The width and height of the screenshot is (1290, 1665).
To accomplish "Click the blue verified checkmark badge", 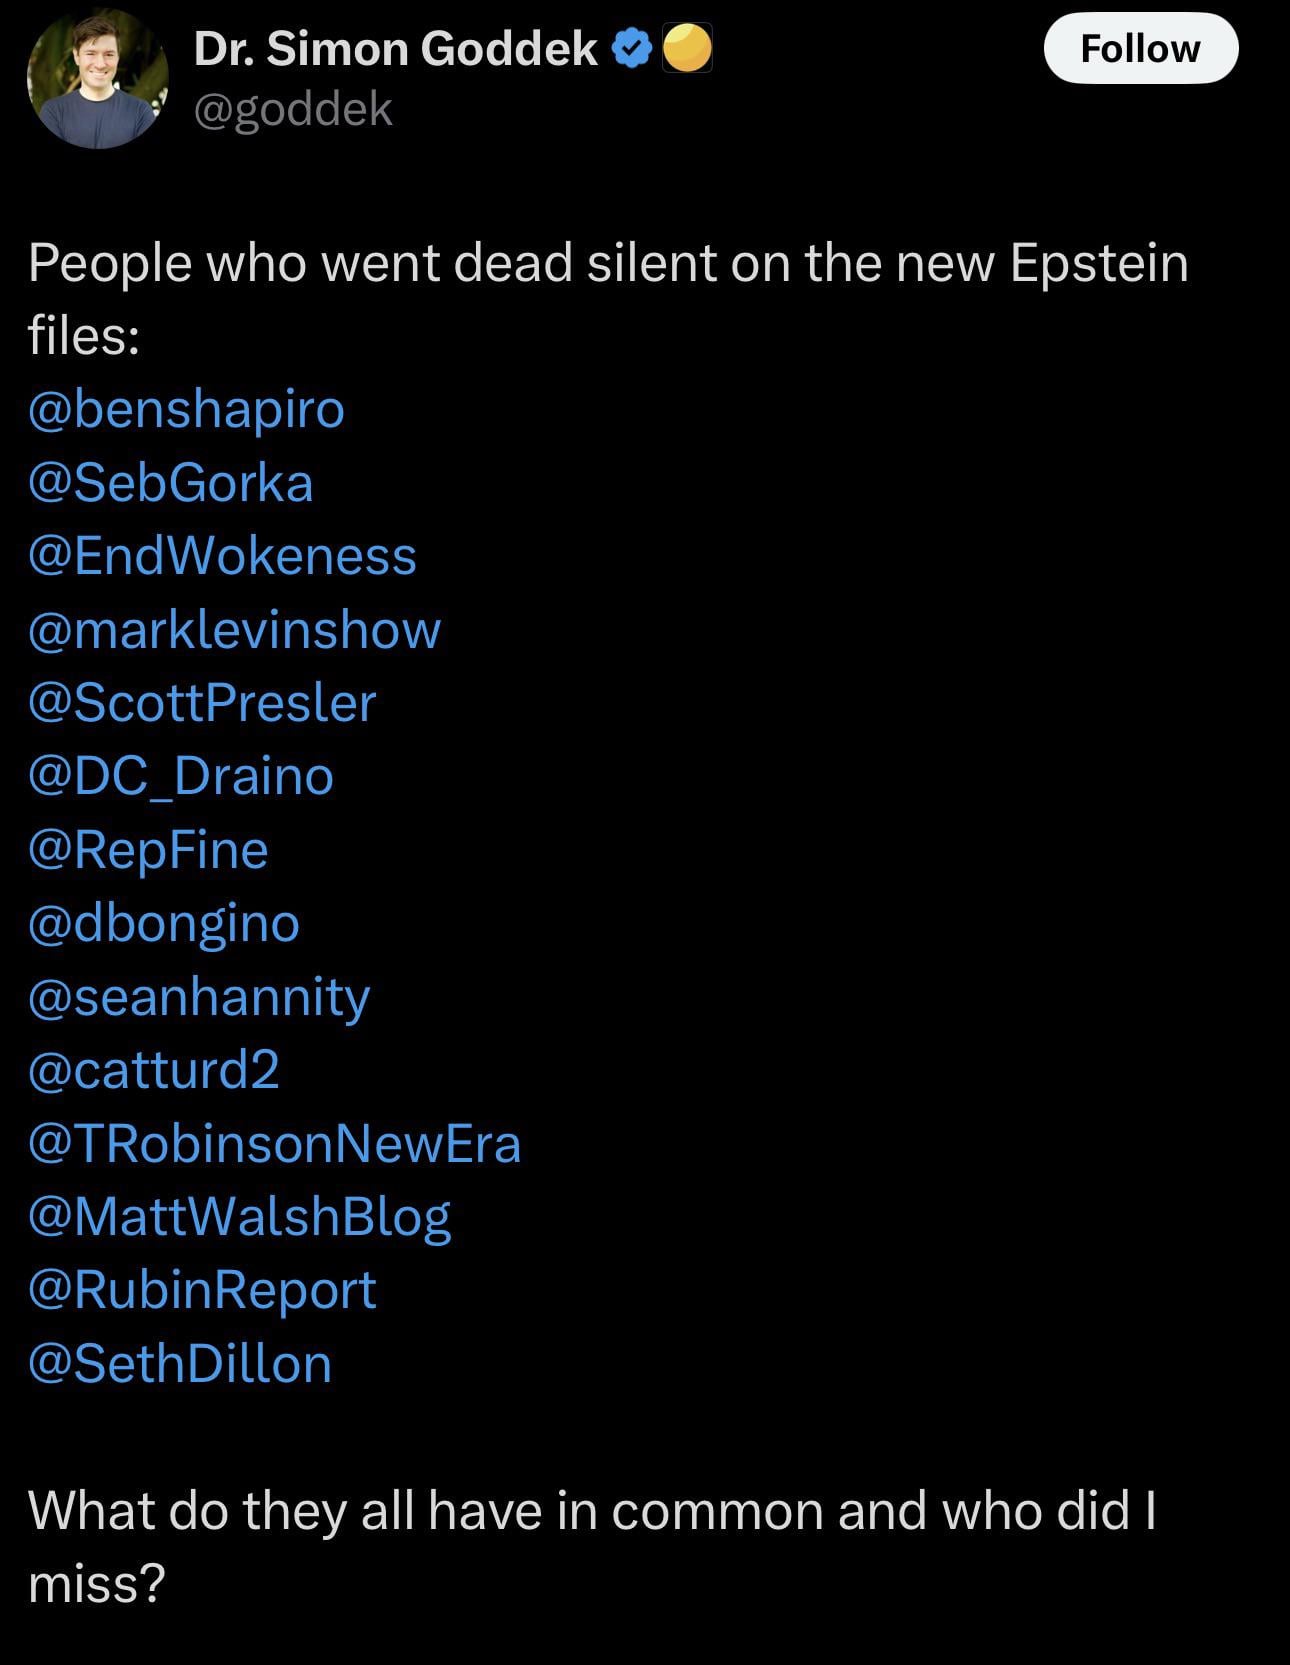I will click(x=631, y=48).
